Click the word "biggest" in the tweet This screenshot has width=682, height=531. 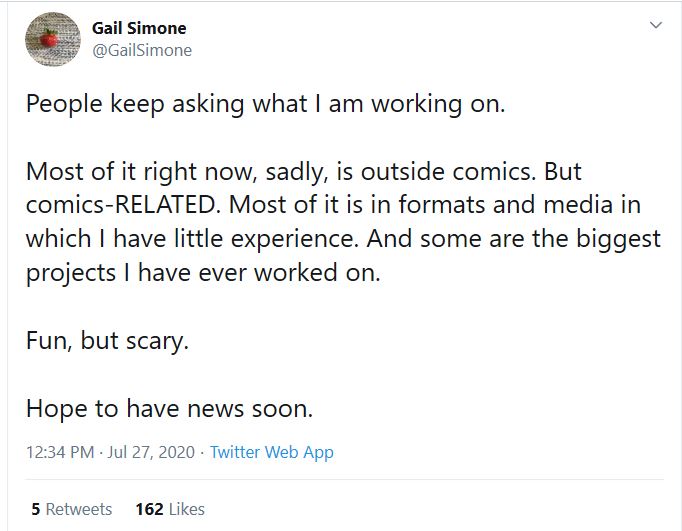pos(620,239)
